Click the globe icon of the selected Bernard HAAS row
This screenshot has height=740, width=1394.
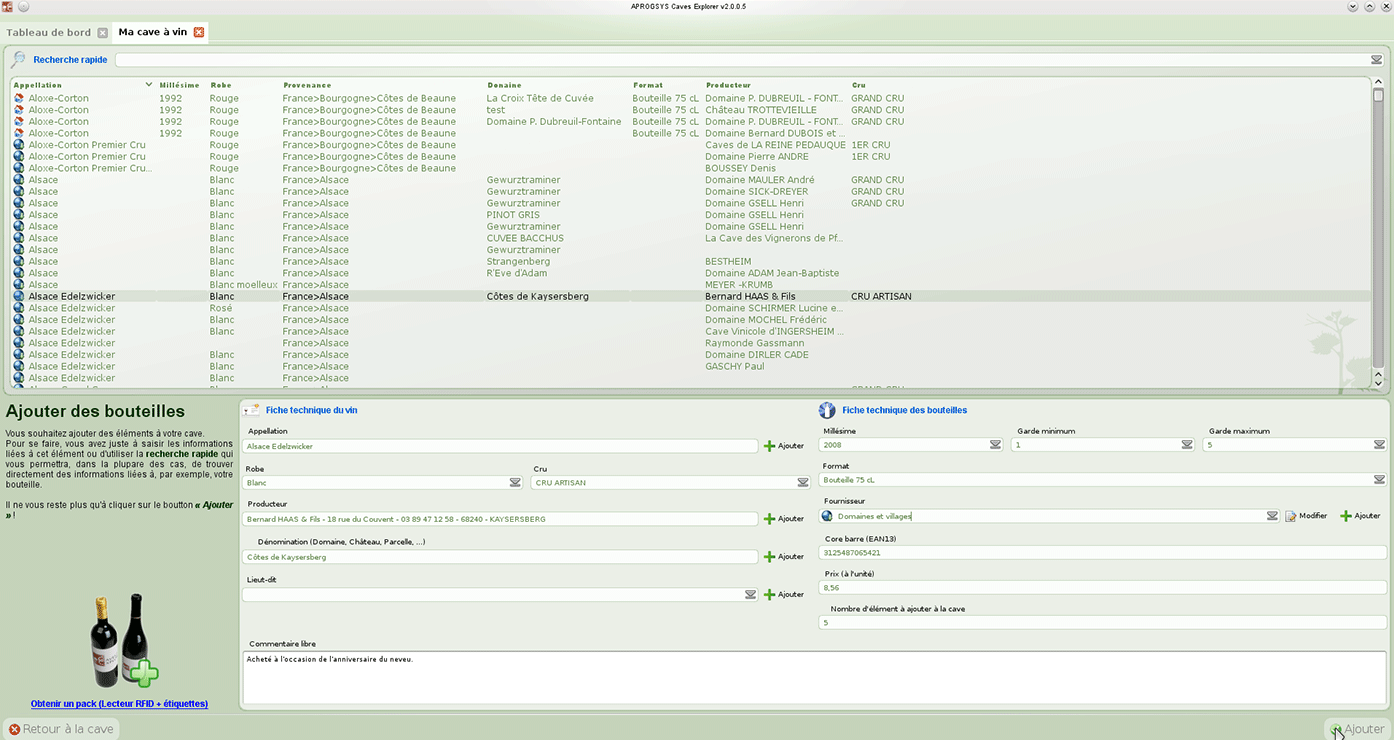click(x=18, y=297)
